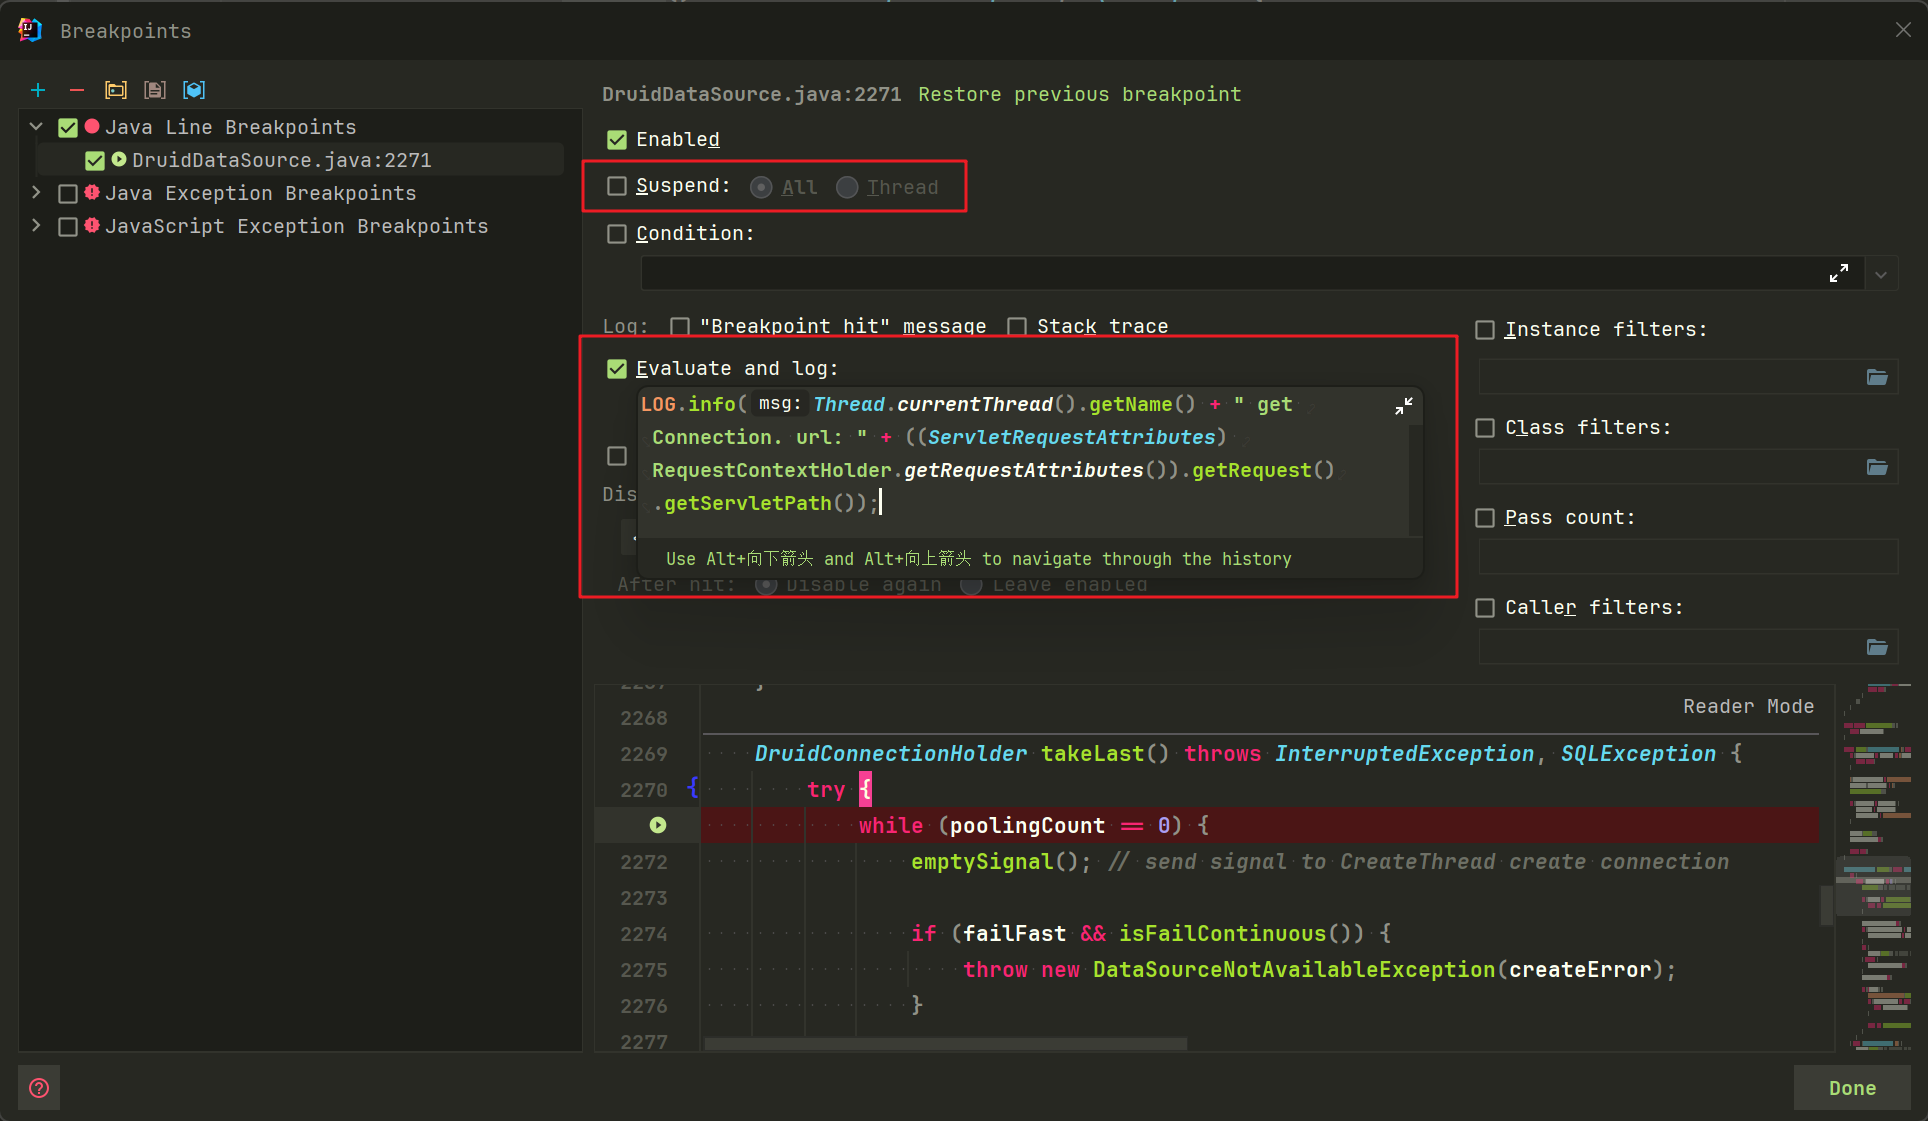Click Reader Mode label in preview

[1748, 706]
